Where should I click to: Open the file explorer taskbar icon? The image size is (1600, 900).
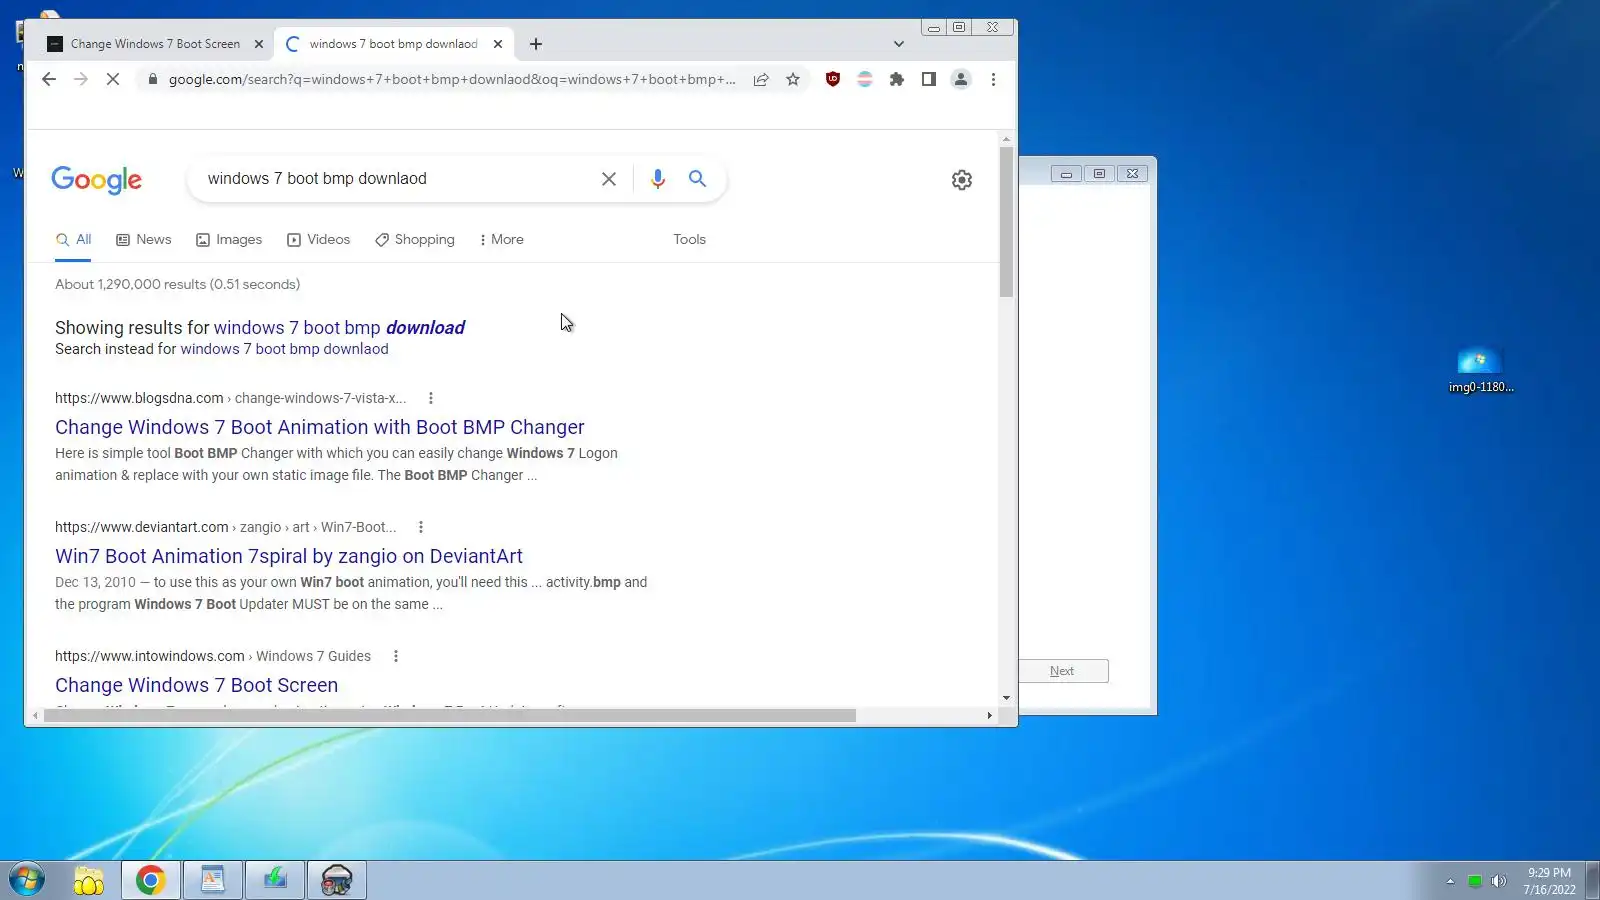(x=89, y=880)
